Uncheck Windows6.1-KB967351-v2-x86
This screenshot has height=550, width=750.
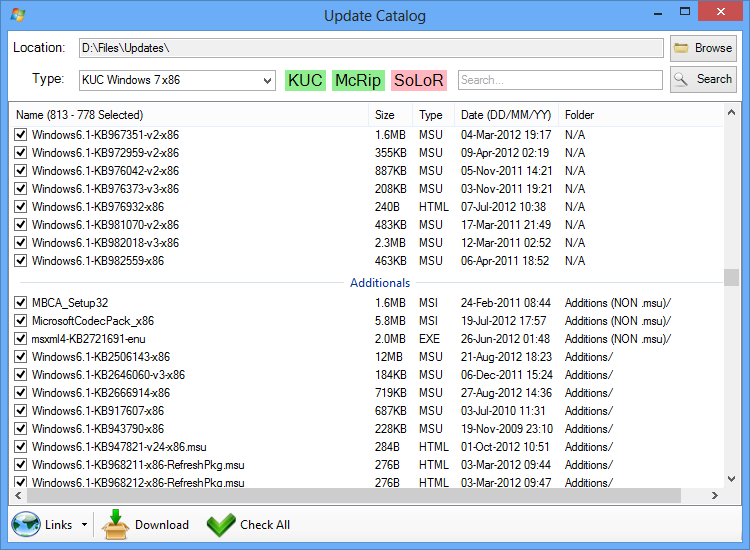click(x=21, y=134)
